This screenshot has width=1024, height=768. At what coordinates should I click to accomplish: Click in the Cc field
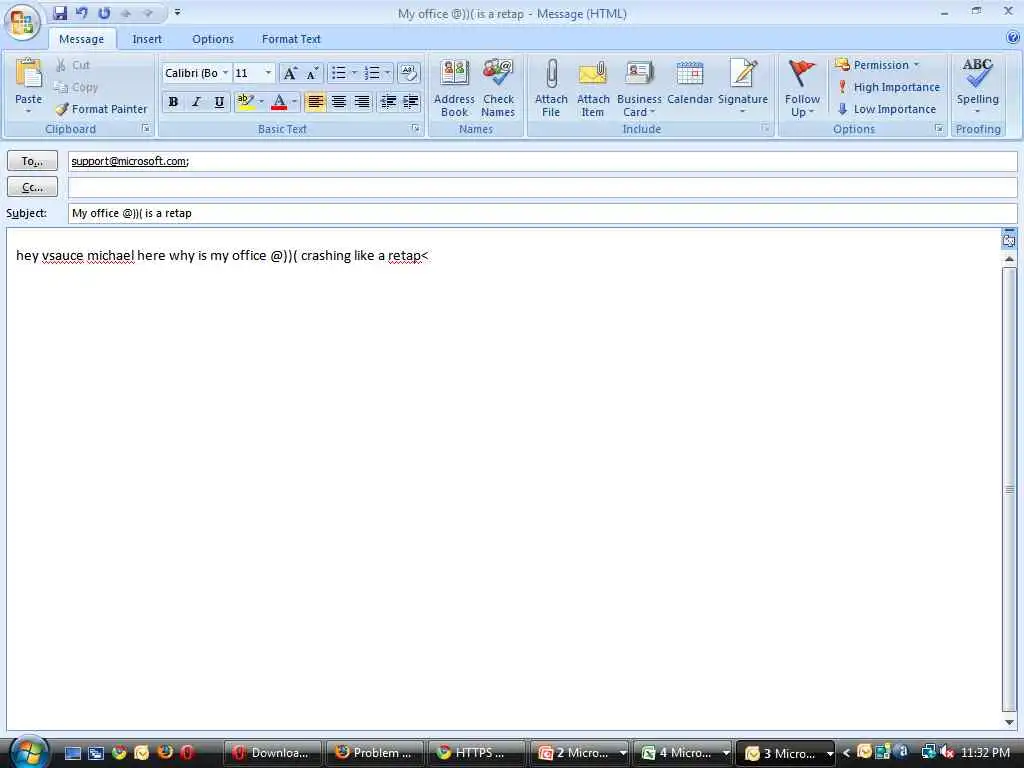(x=543, y=187)
